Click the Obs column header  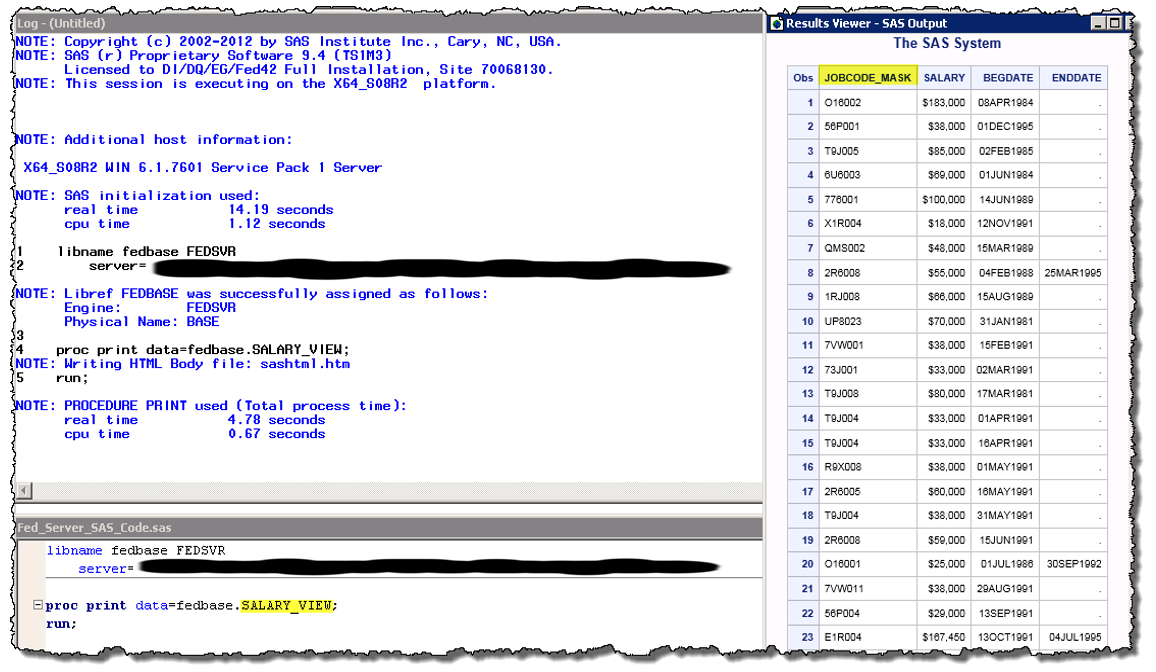coord(803,77)
